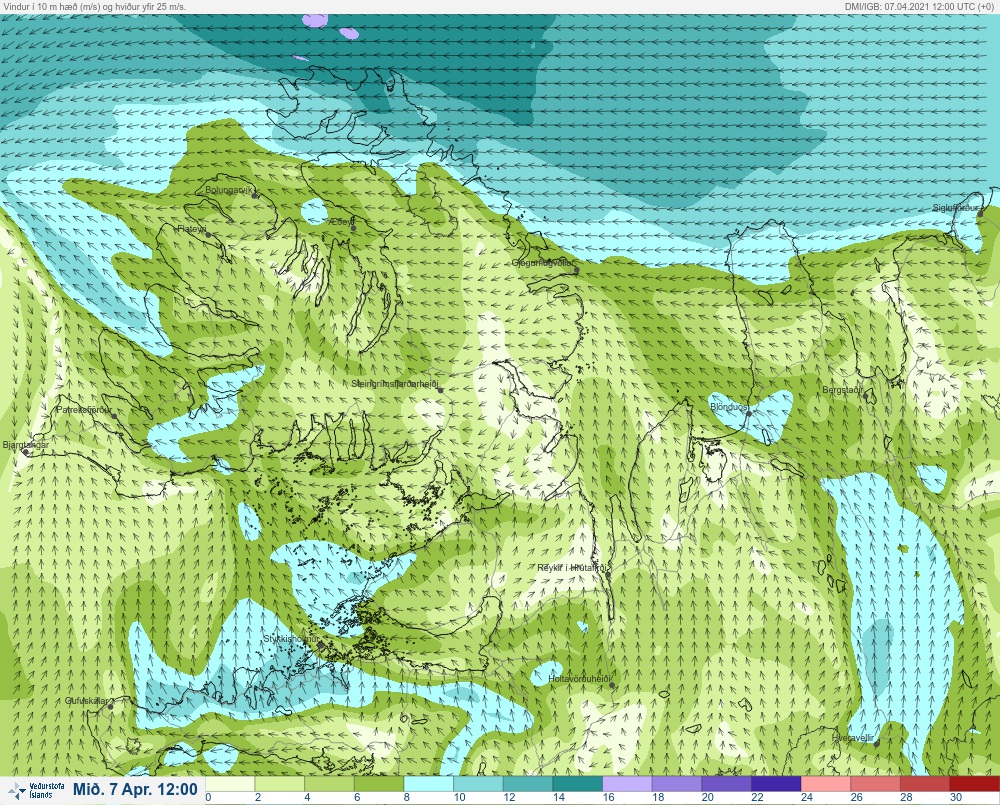Click the 'Vindur í 10 m hæð' map title
Image resolution: width=1000 pixels, height=805 pixels.
point(94,6)
